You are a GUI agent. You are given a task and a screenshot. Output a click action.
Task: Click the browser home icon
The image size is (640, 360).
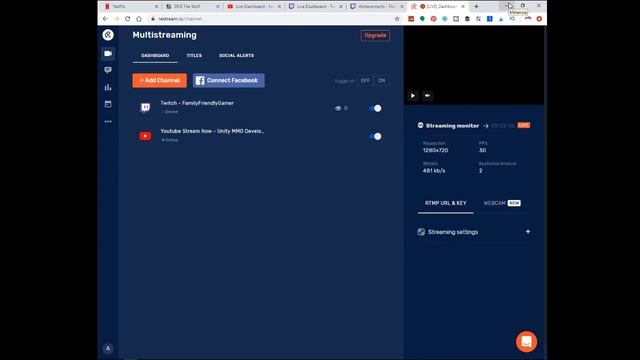139,19
